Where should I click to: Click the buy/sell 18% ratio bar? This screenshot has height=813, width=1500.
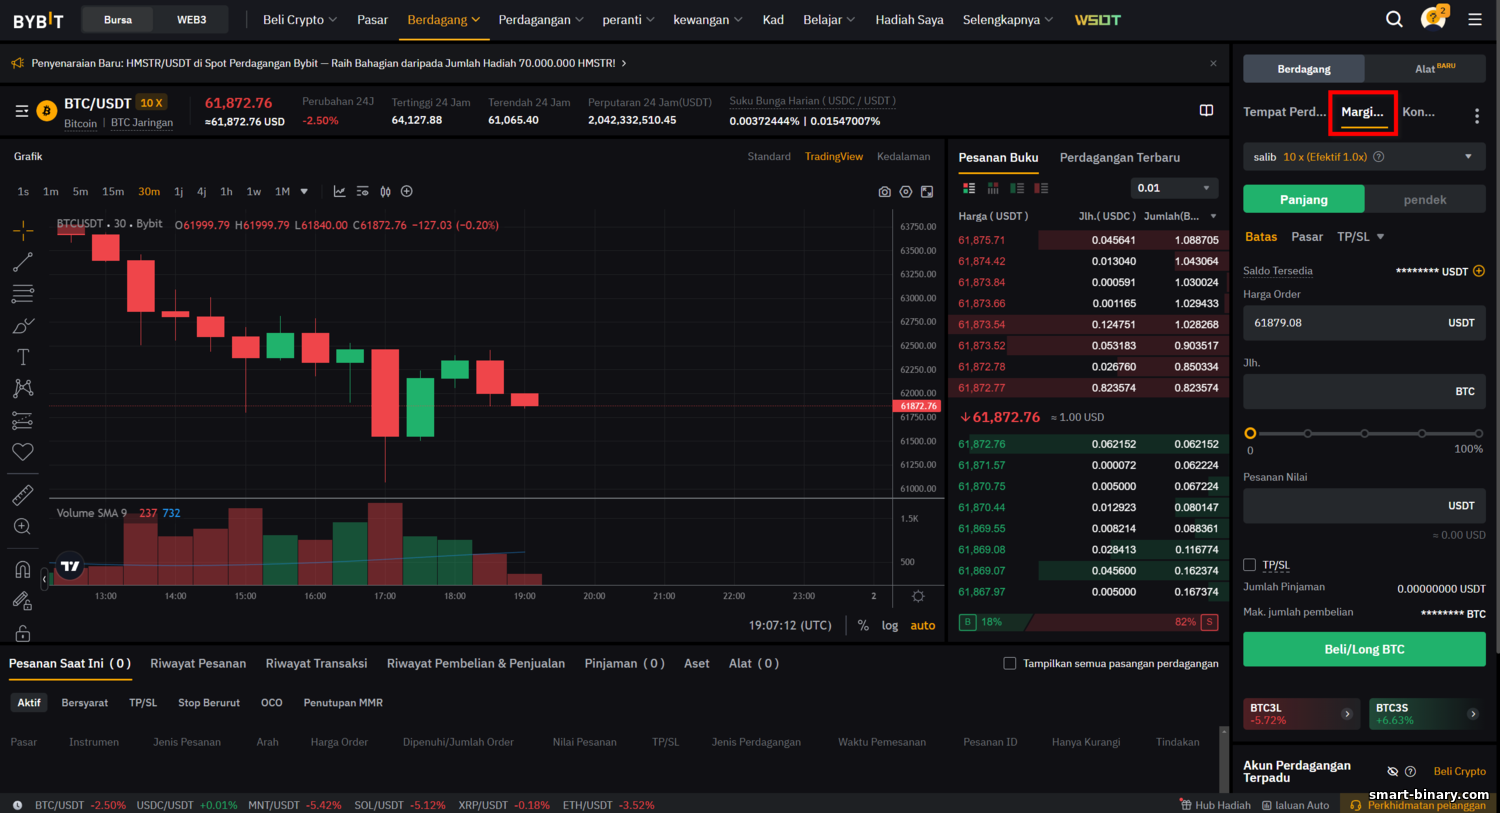tap(1088, 622)
